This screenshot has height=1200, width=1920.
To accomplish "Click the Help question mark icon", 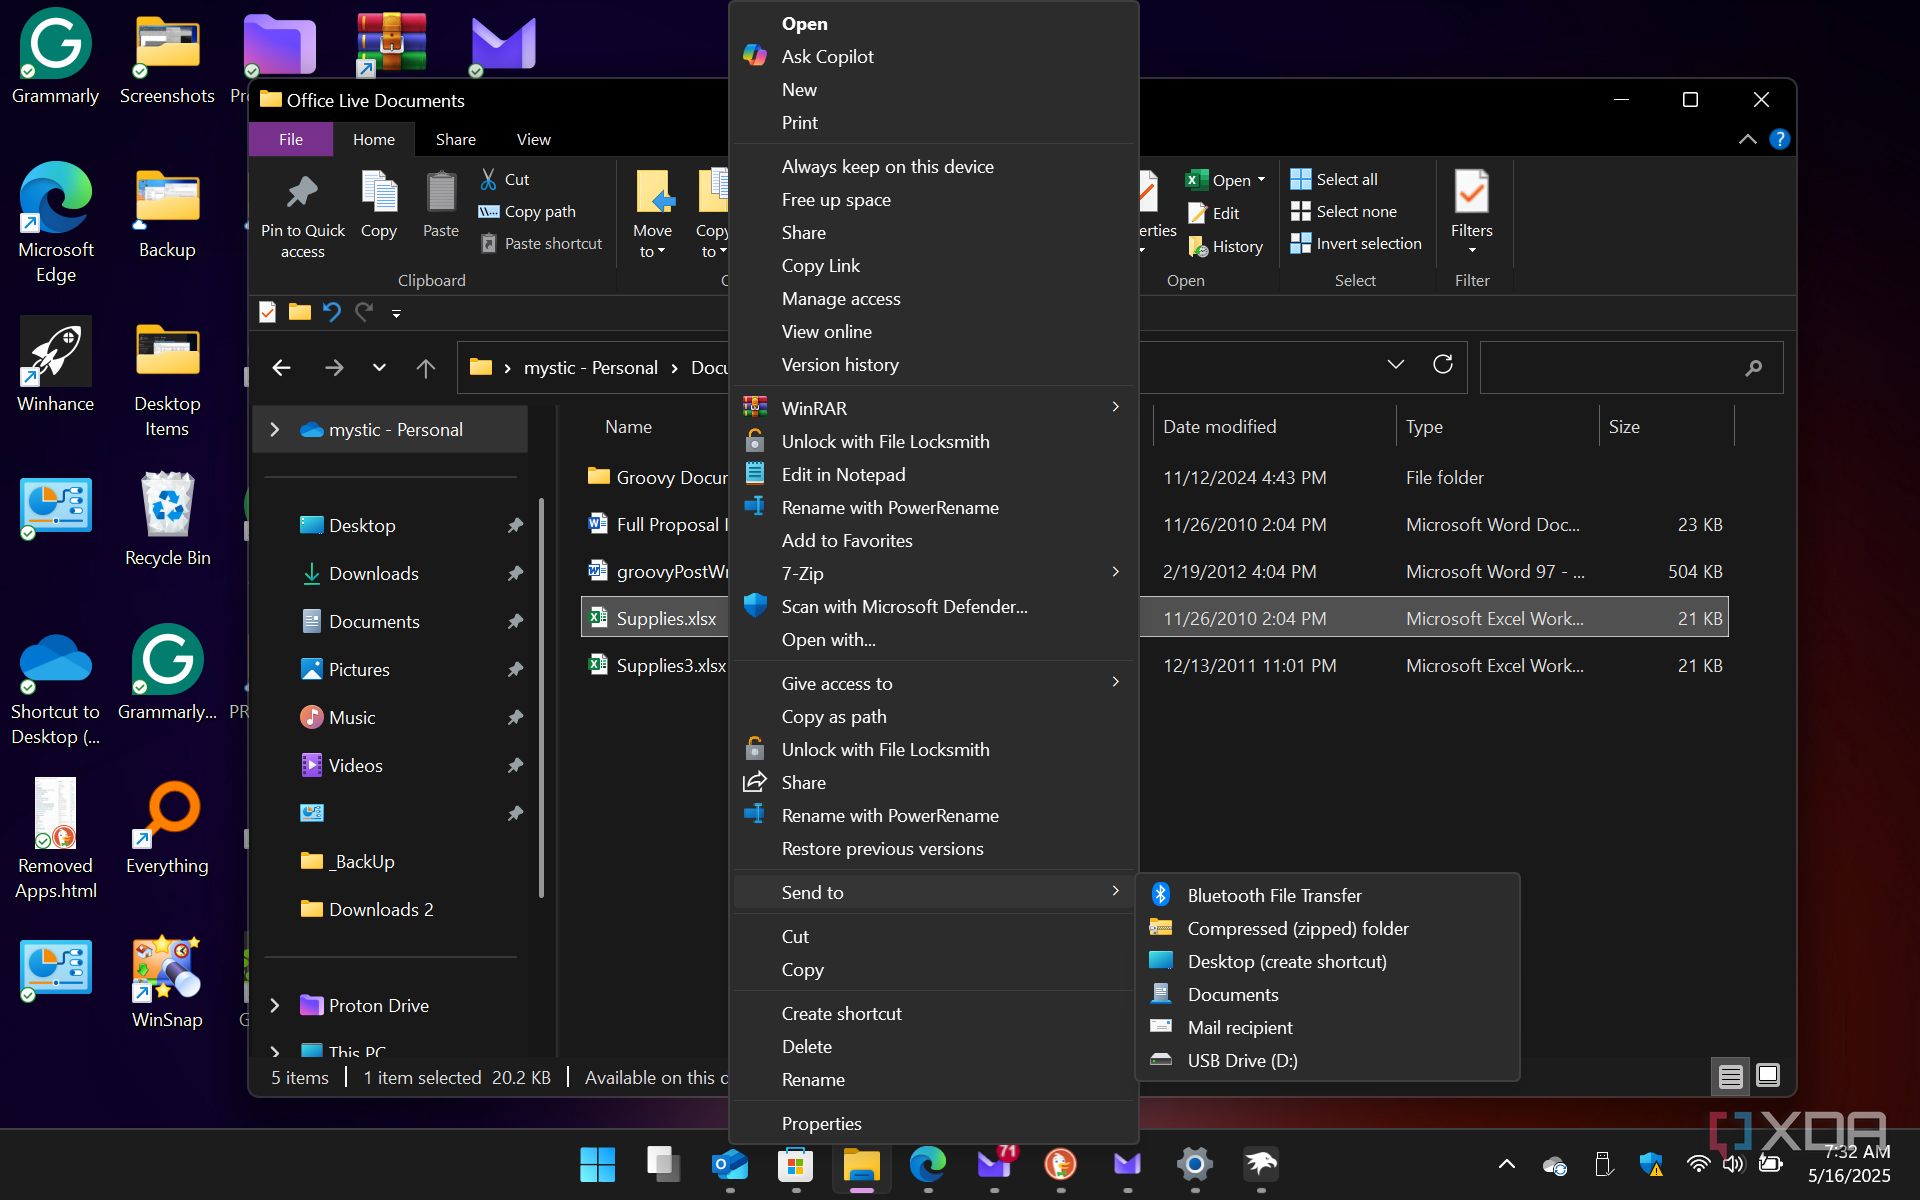I will (1779, 139).
